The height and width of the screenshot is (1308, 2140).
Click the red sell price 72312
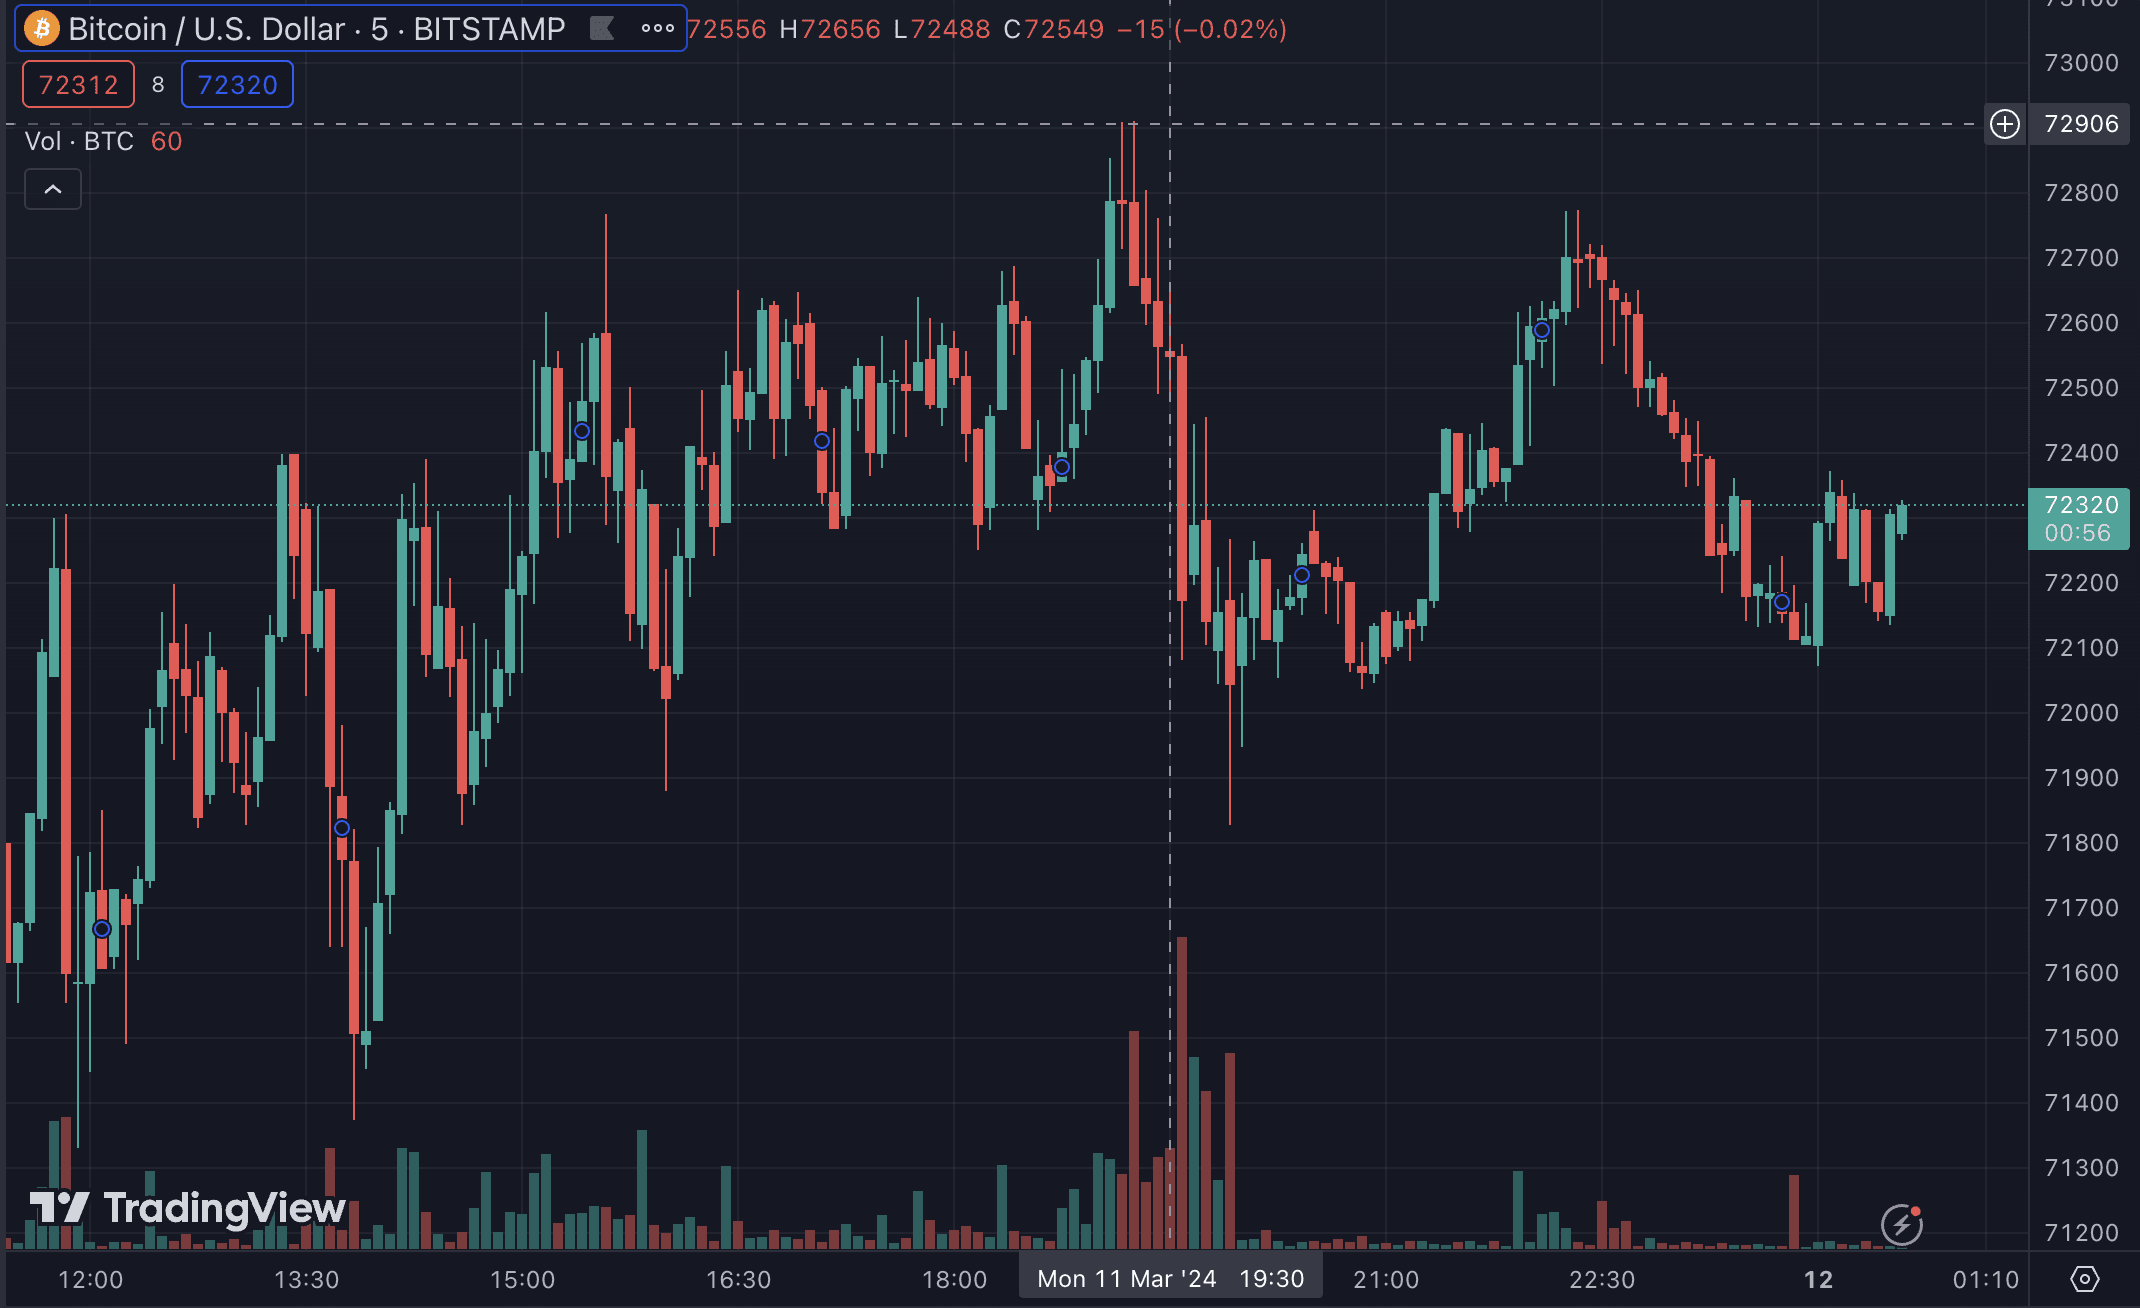tap(78, 84)
